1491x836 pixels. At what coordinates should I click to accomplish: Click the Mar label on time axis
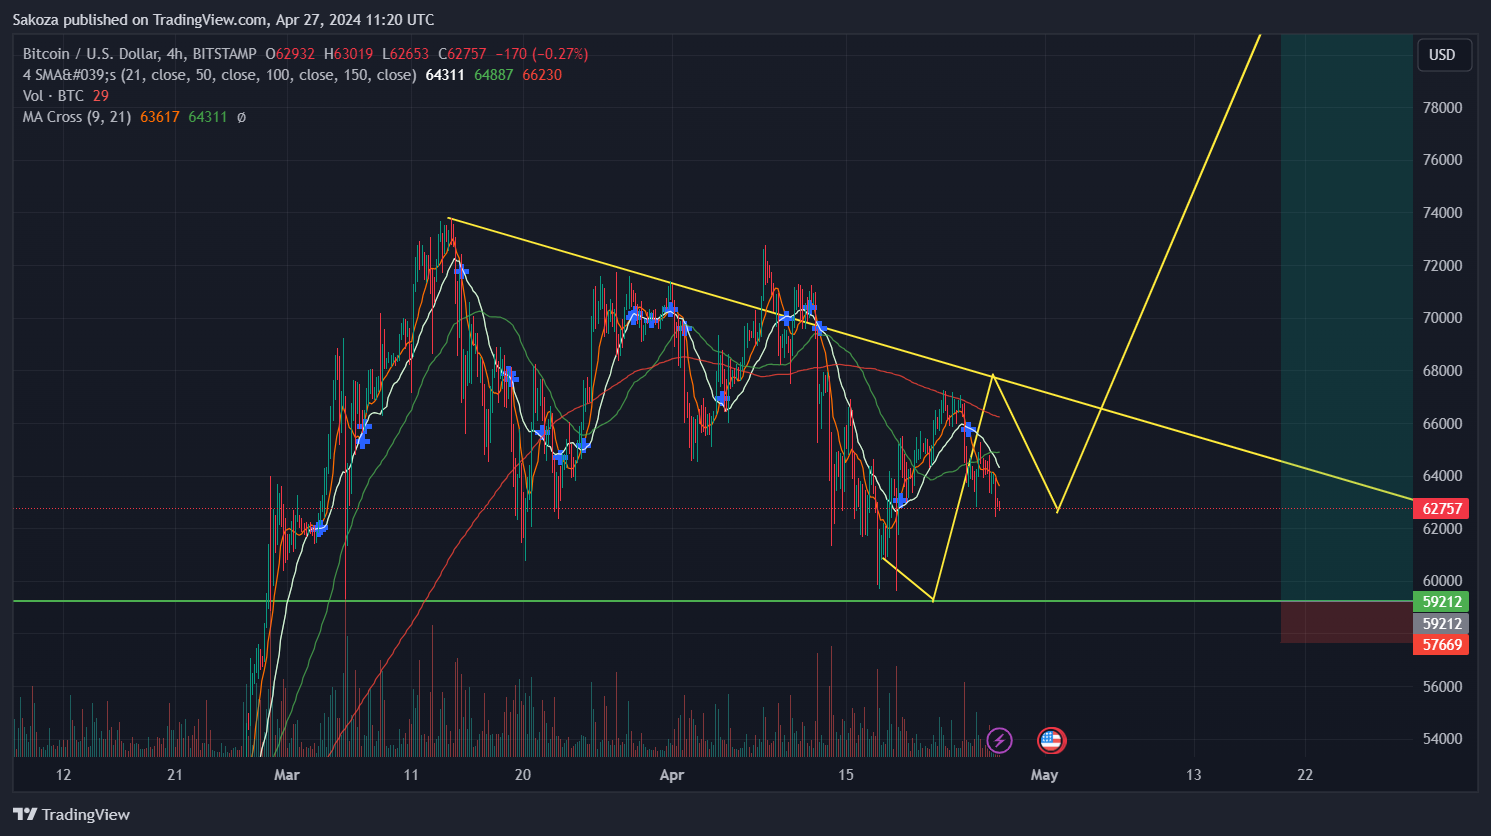(x=287, y=775)
